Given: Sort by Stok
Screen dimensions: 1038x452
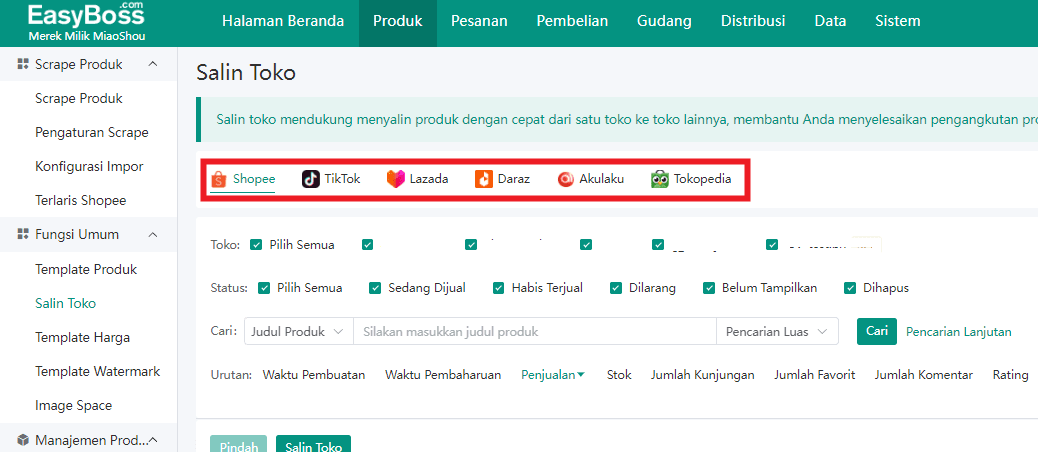Looking at the screenshot, I should pyautogui.click(x=619, y=375).
